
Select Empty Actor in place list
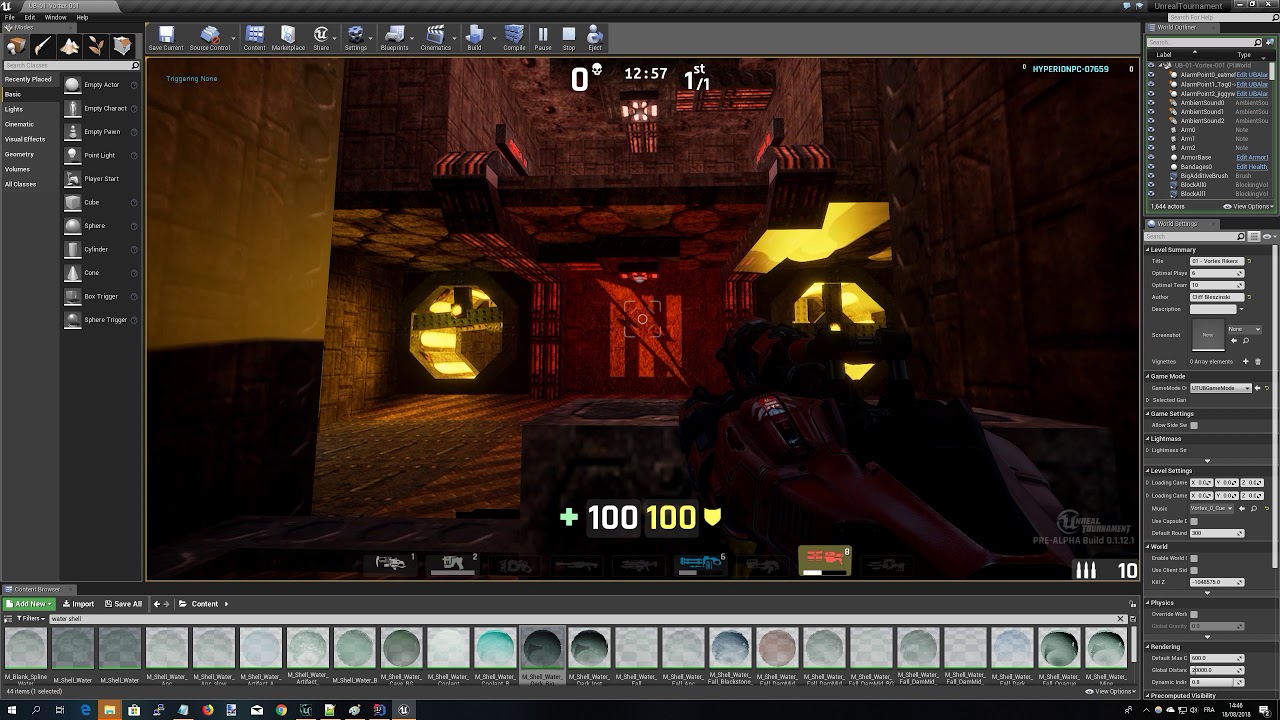(101, 85)
